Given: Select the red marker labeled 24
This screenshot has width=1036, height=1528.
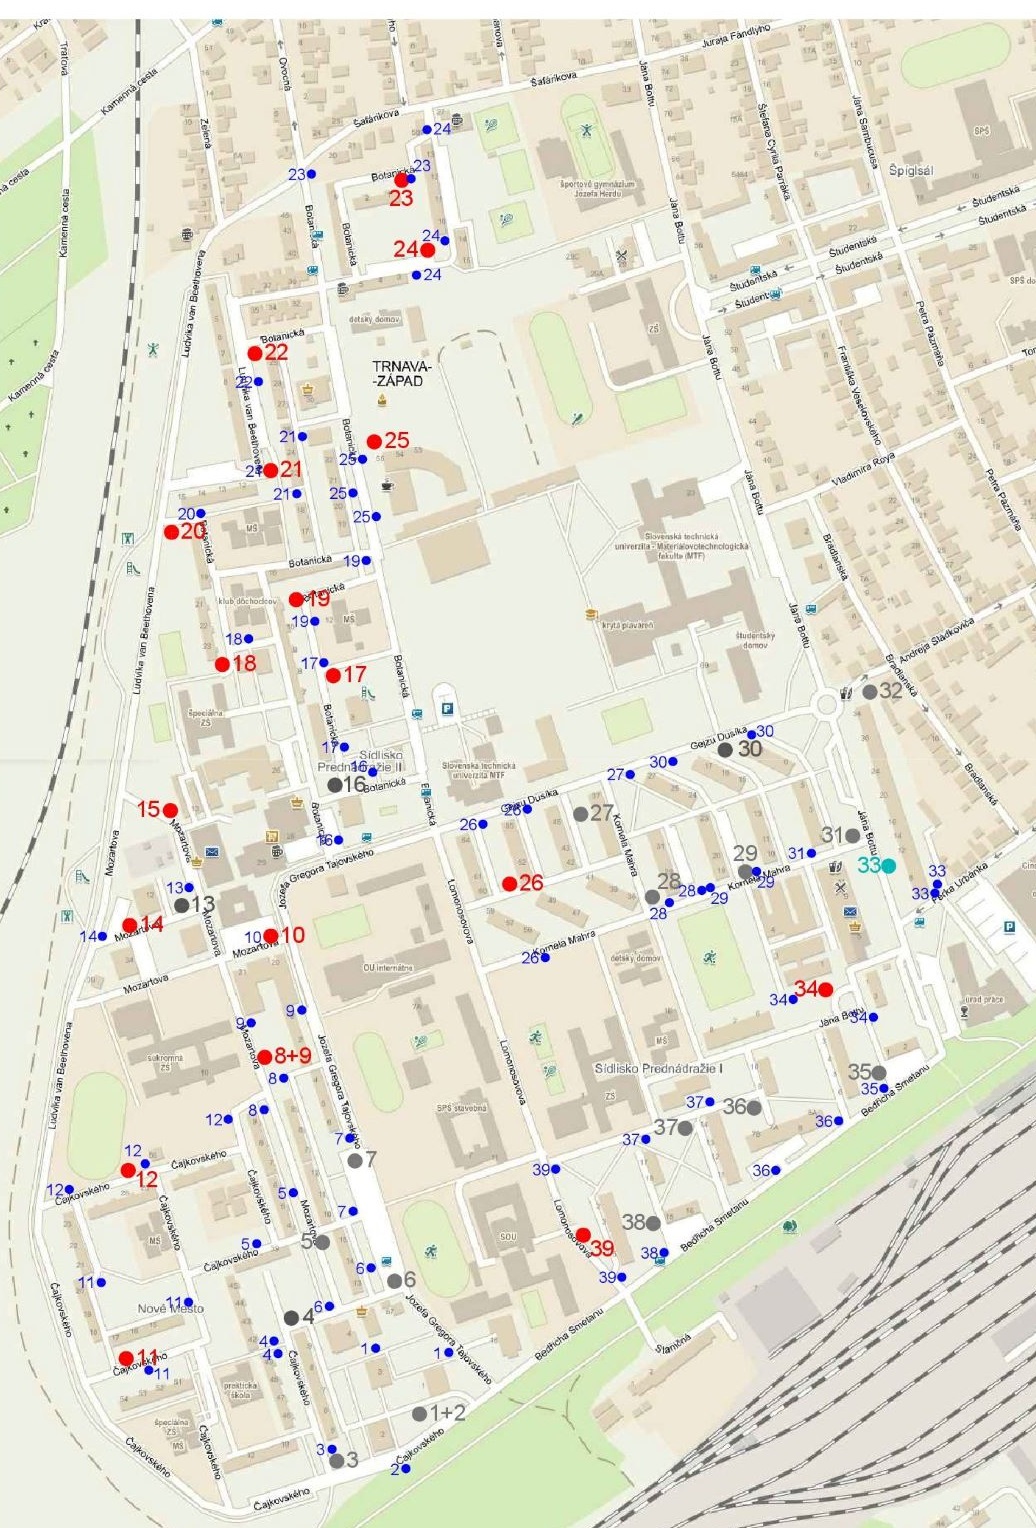Looking at the screenshot, I should click(428, 250).
